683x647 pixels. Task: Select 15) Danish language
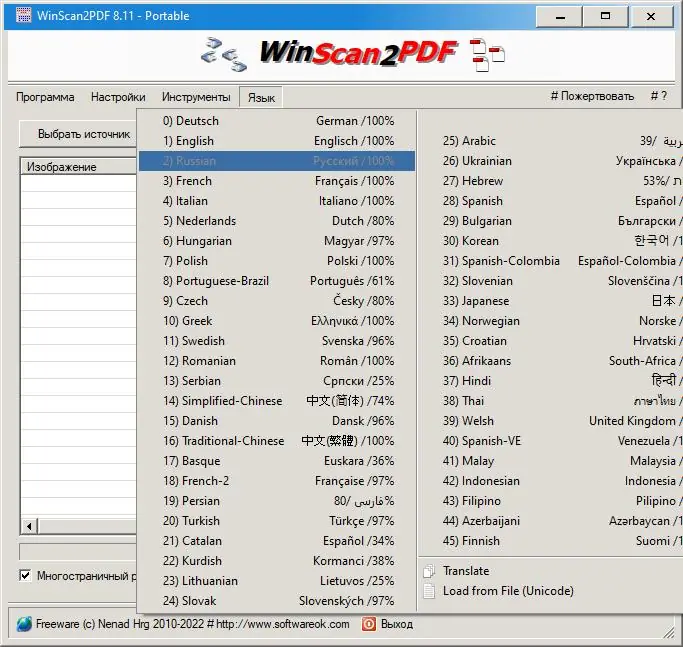coord(277,421)
